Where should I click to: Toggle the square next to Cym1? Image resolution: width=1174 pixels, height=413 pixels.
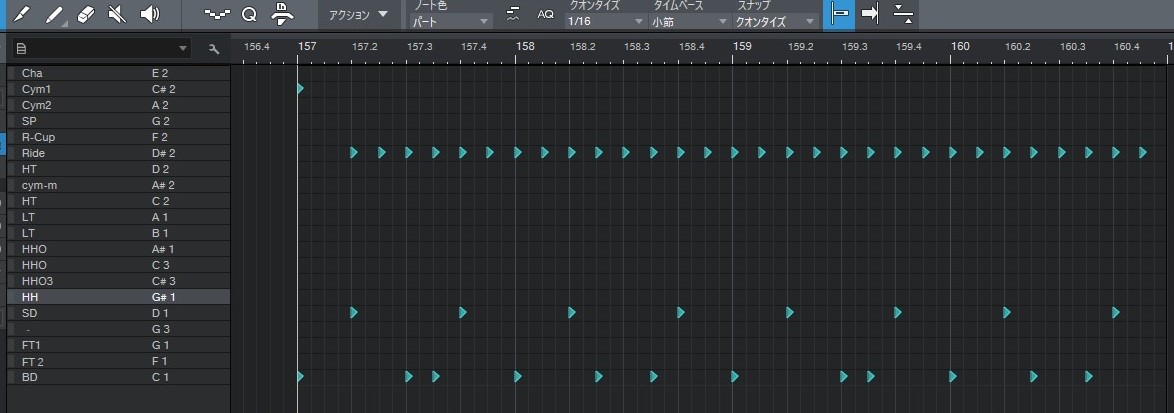11,89
